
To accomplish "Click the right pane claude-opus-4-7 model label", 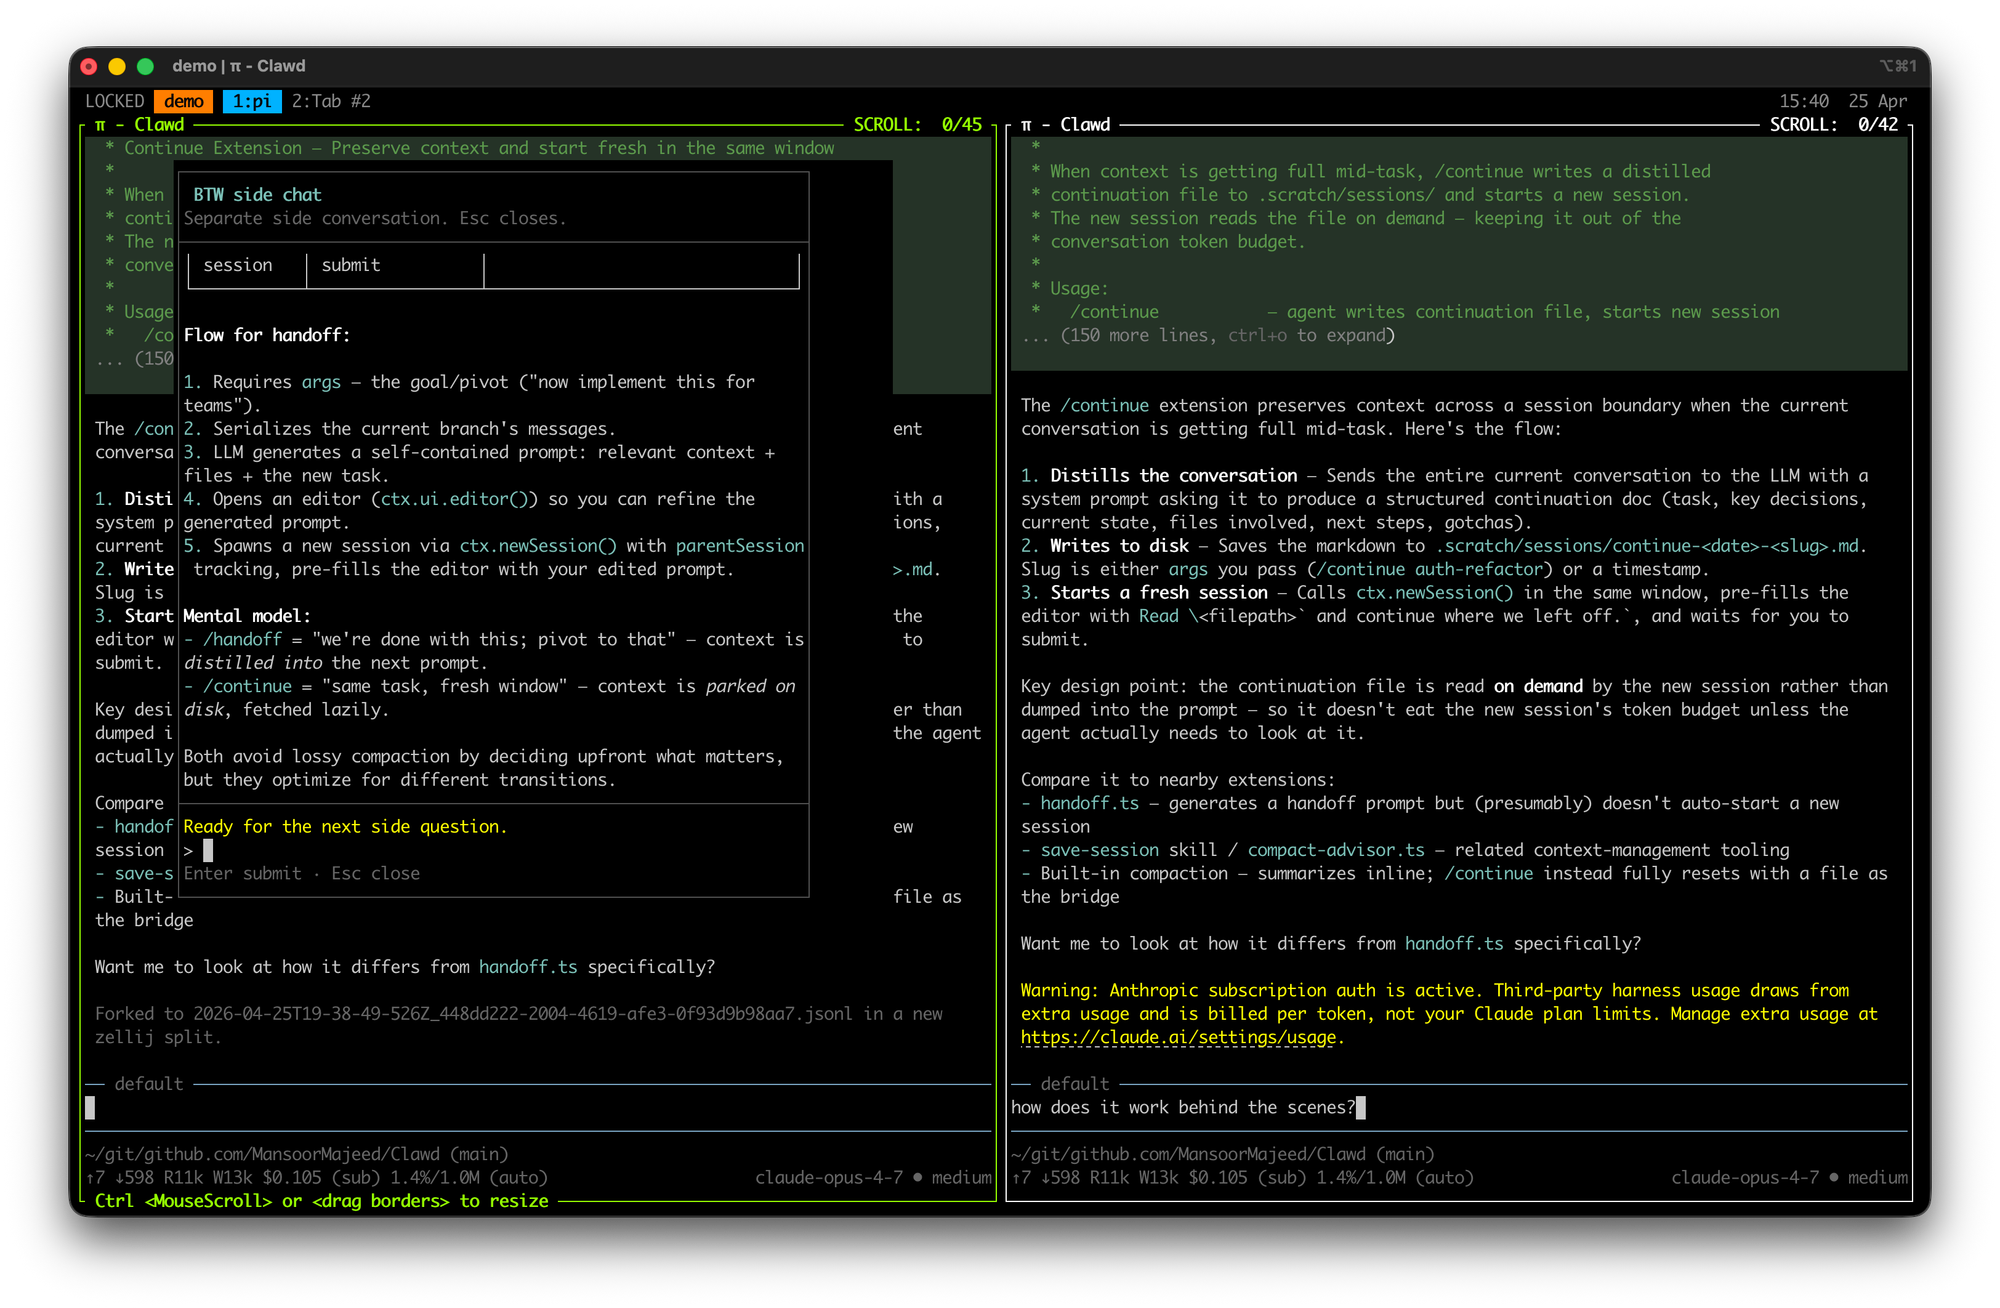I will click(x=1745, y=1177).
